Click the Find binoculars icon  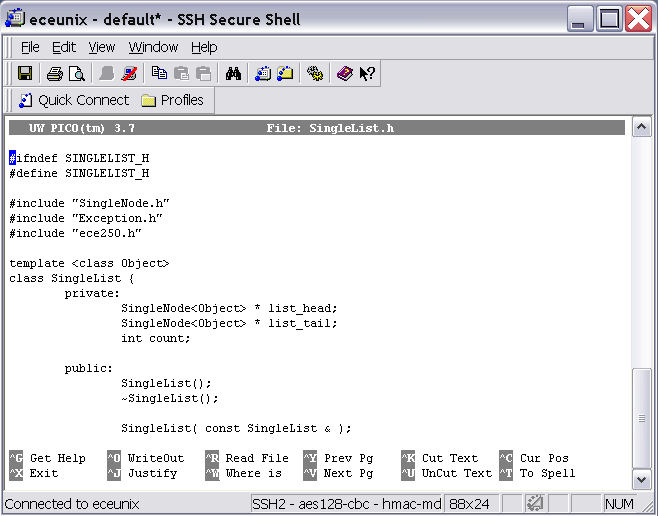233,73
